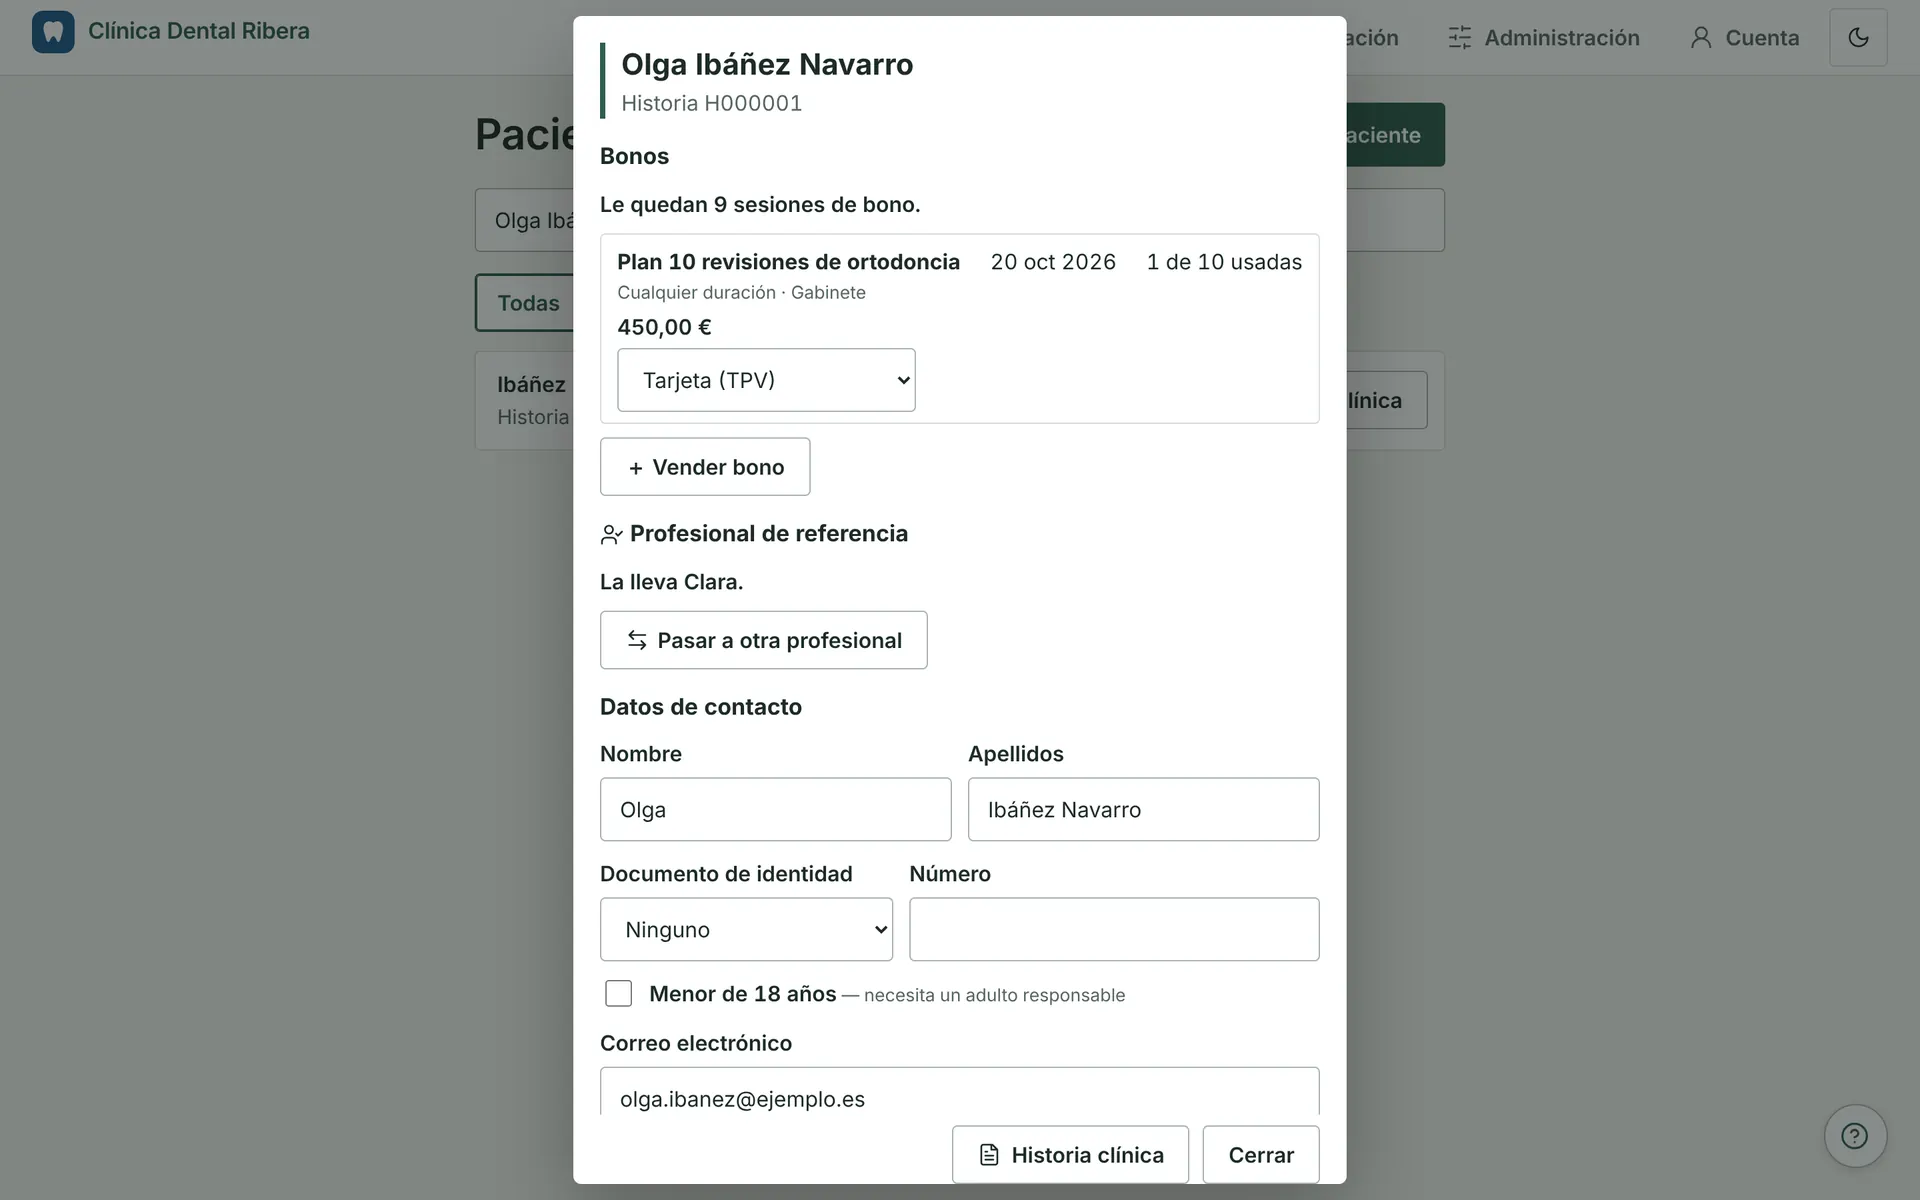This screenshot has width=1920, height=1200.
Task: Click the 1 de 10 usadas text
Action: coord(1224,262)
